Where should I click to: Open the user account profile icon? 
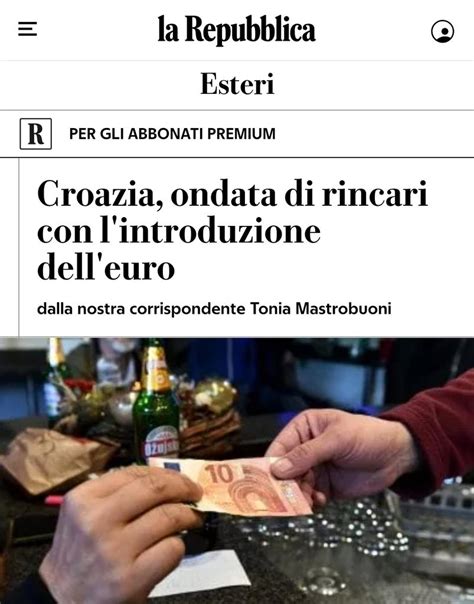tap(442, 31)
